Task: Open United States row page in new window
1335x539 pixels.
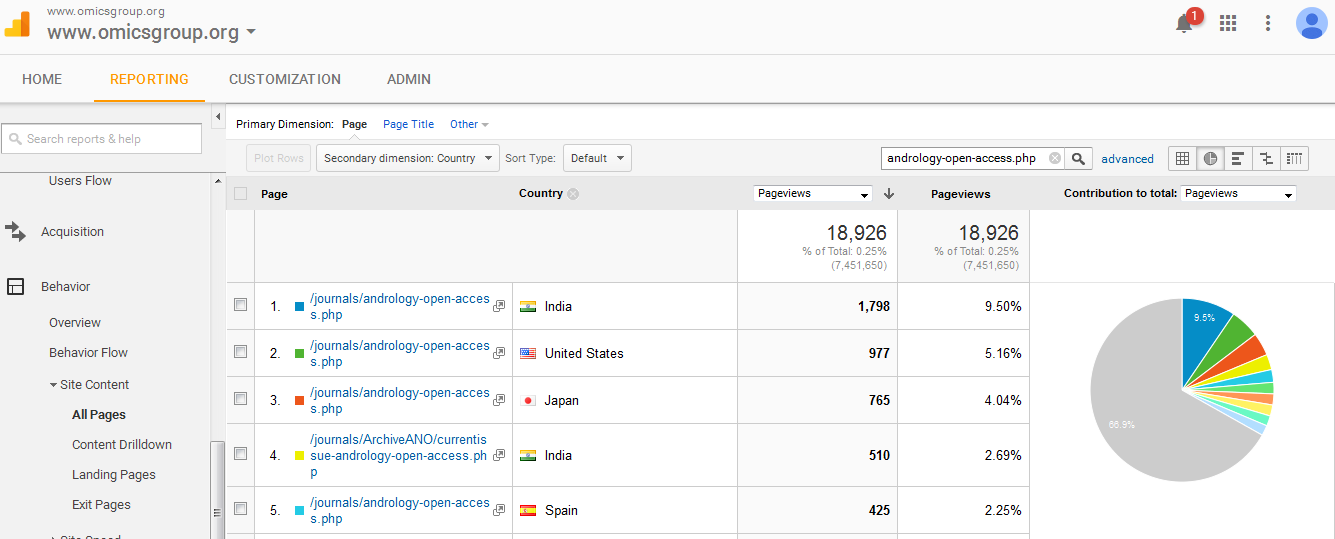Action: point(499,354)
